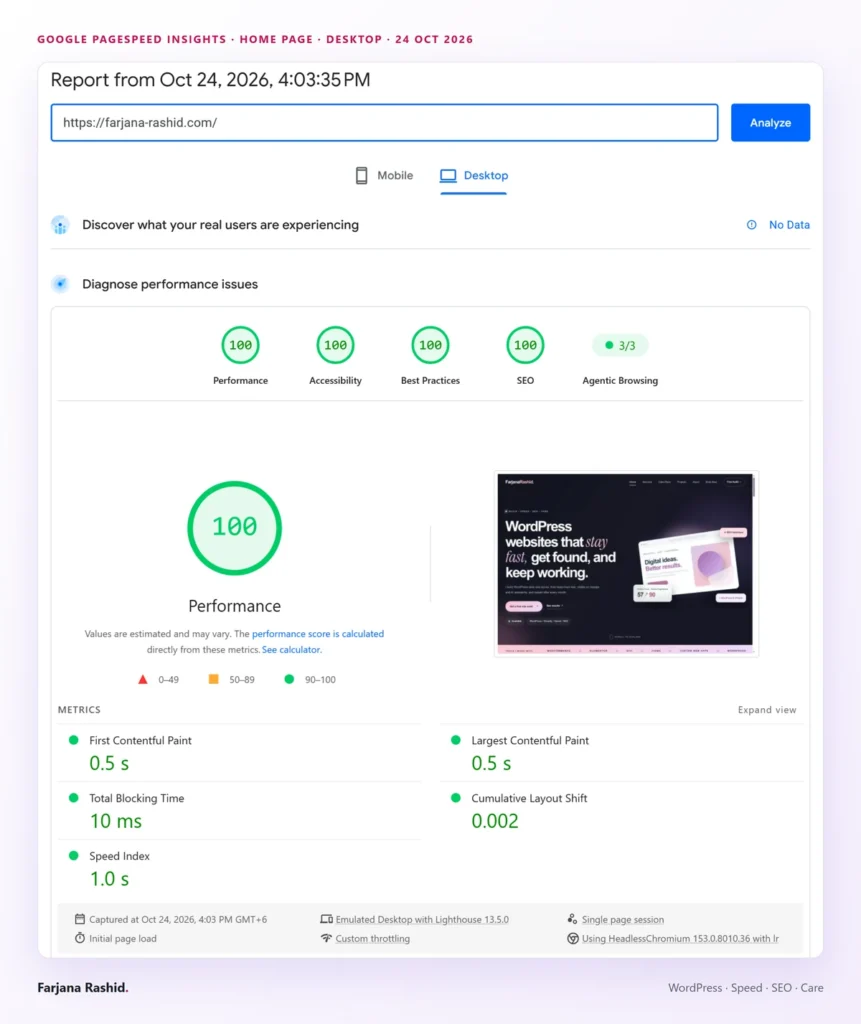
Task: Click the large 100 performance gauge
Action: (235, 528)
